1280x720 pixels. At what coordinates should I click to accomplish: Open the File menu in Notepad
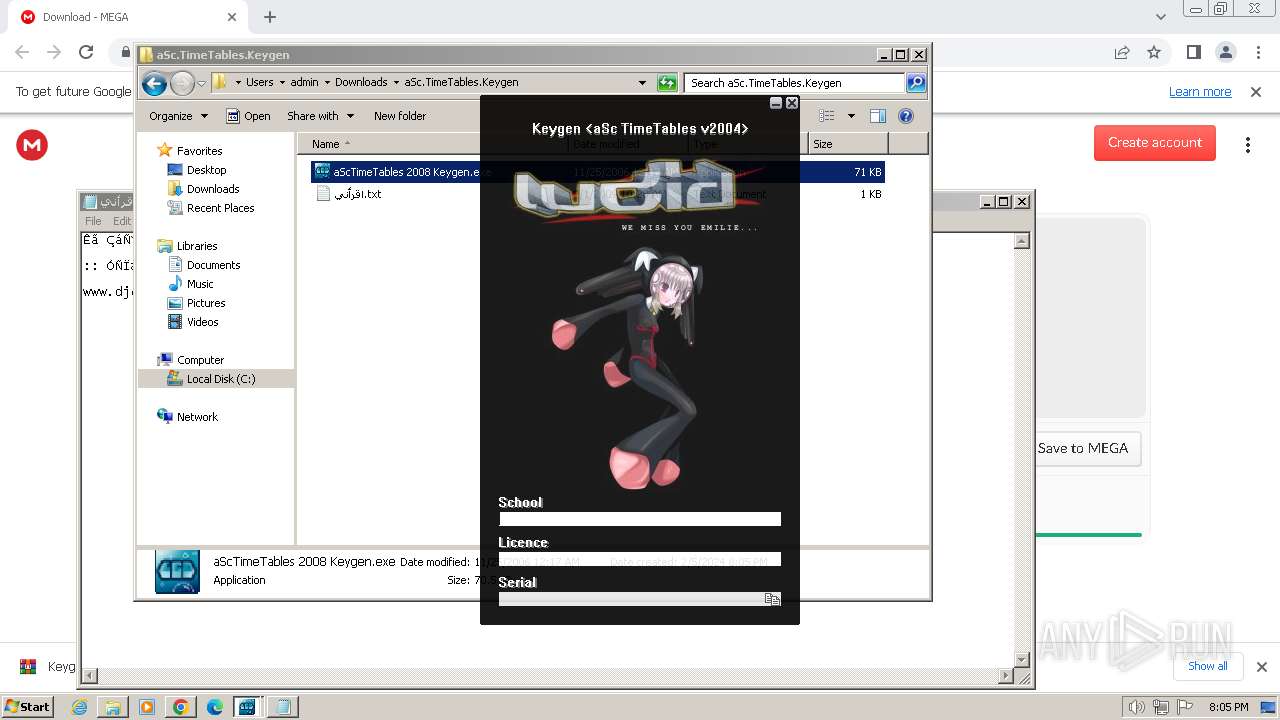tap(93, 221)
